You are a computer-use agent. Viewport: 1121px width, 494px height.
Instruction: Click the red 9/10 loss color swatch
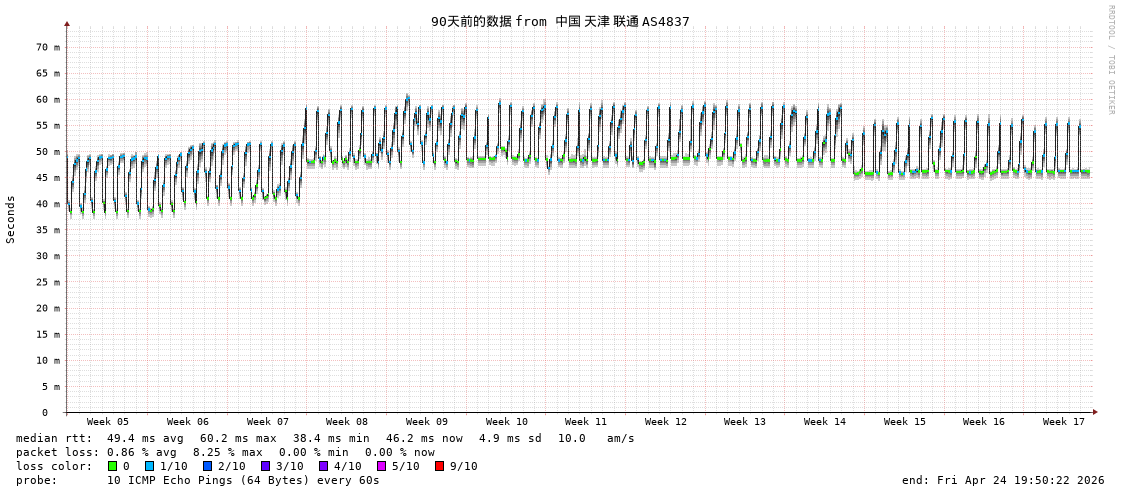coord(440,466)
